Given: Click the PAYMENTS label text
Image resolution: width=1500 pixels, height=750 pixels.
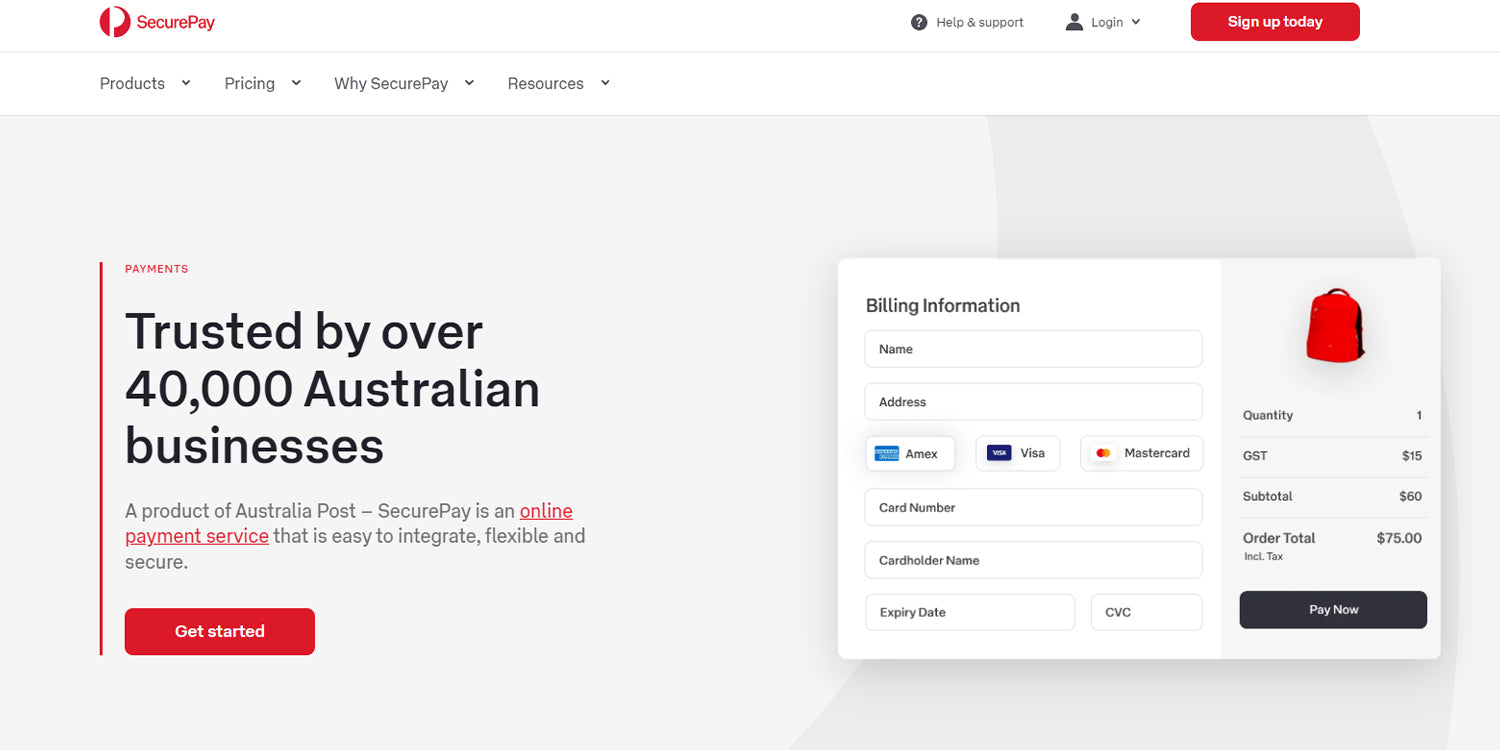Looking at the screenshot, I should pos(157,269).
